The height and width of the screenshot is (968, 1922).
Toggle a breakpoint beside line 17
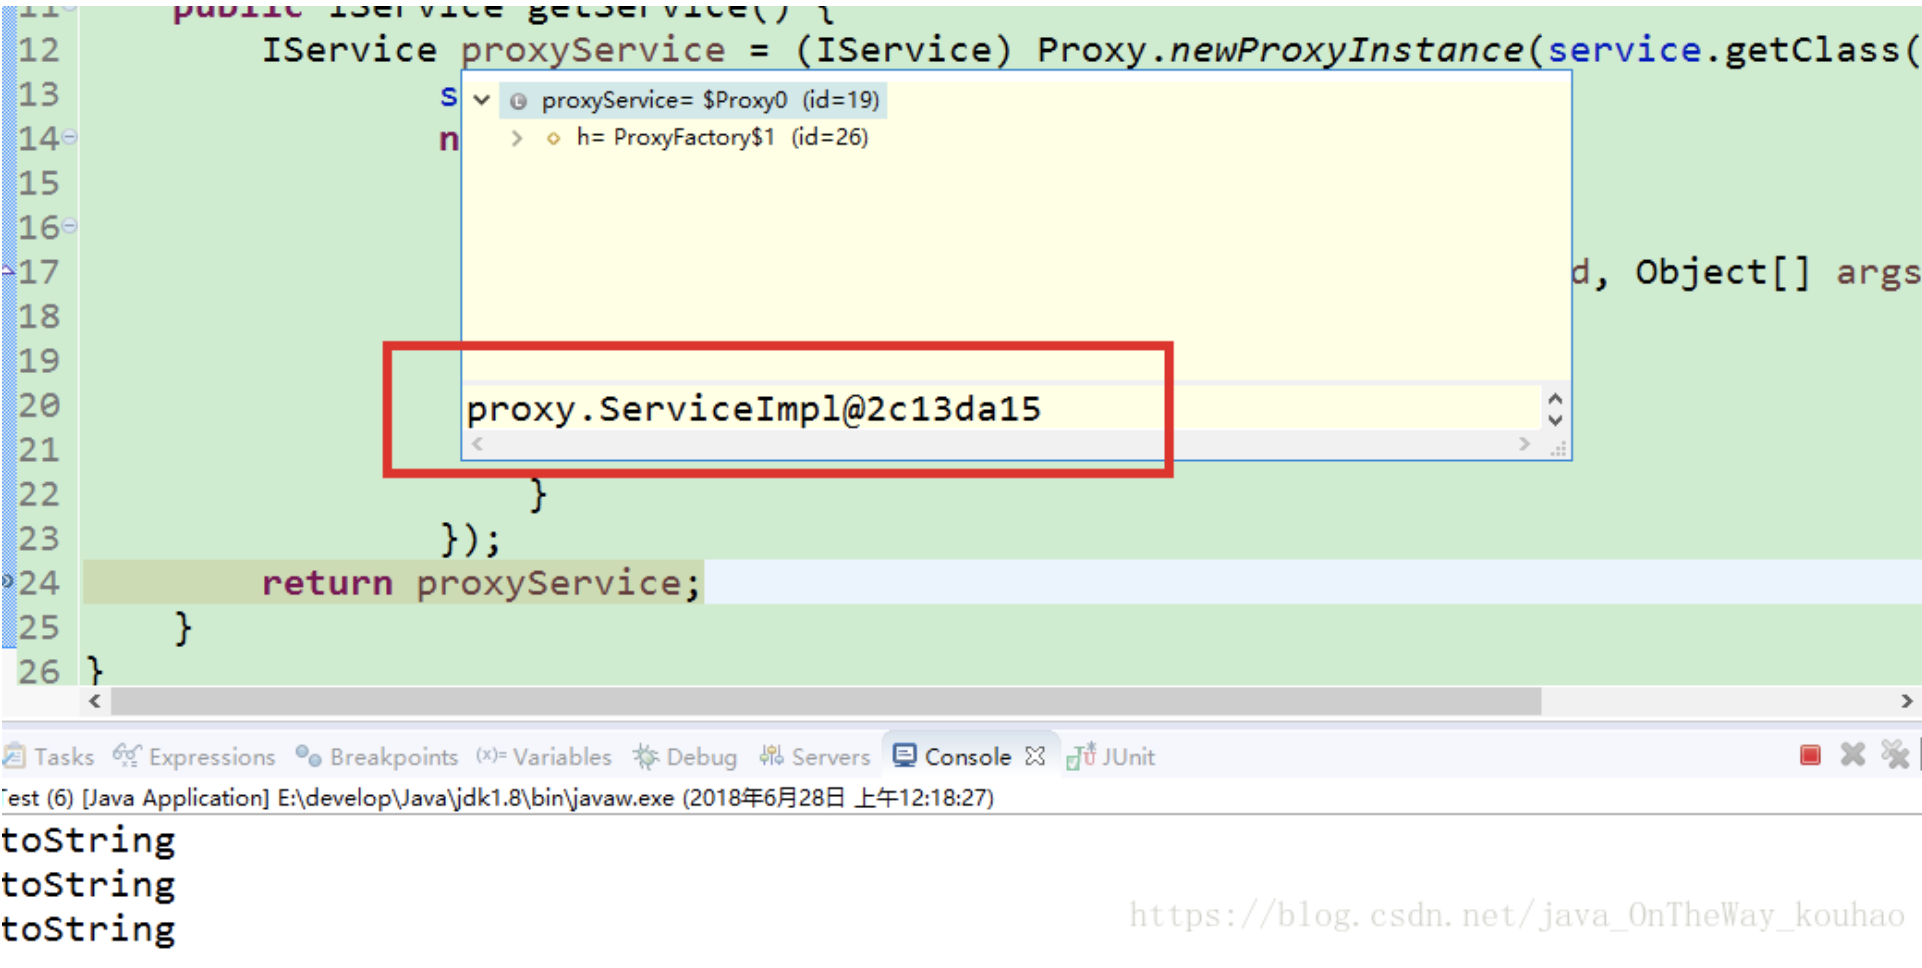pos(8,271)
